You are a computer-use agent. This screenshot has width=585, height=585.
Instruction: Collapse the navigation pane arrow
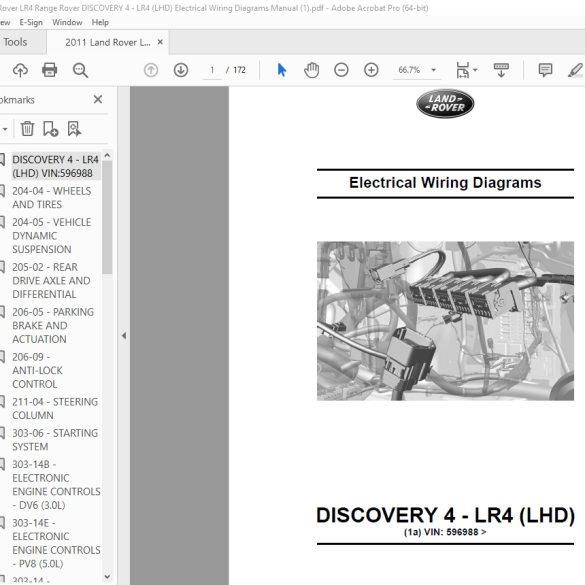(x=124, y=336)
